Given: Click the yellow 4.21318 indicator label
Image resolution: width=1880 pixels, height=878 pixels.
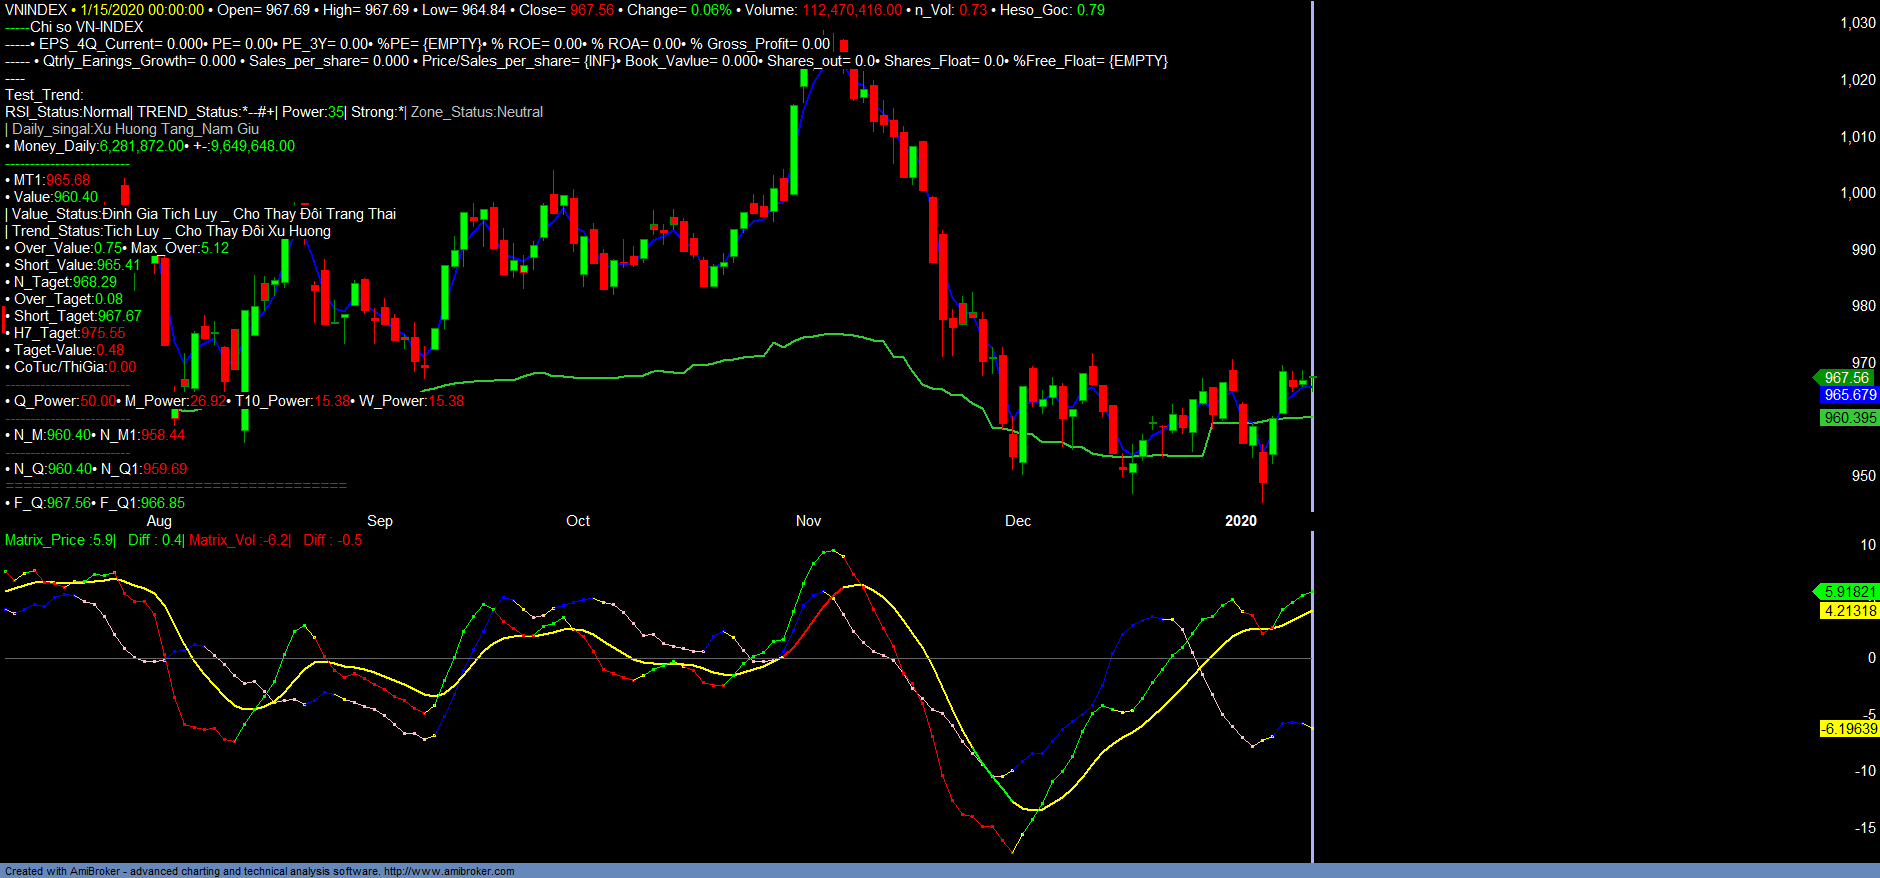Looking at the screenshot, I should pyautogui.click(x=1849, y=611).
